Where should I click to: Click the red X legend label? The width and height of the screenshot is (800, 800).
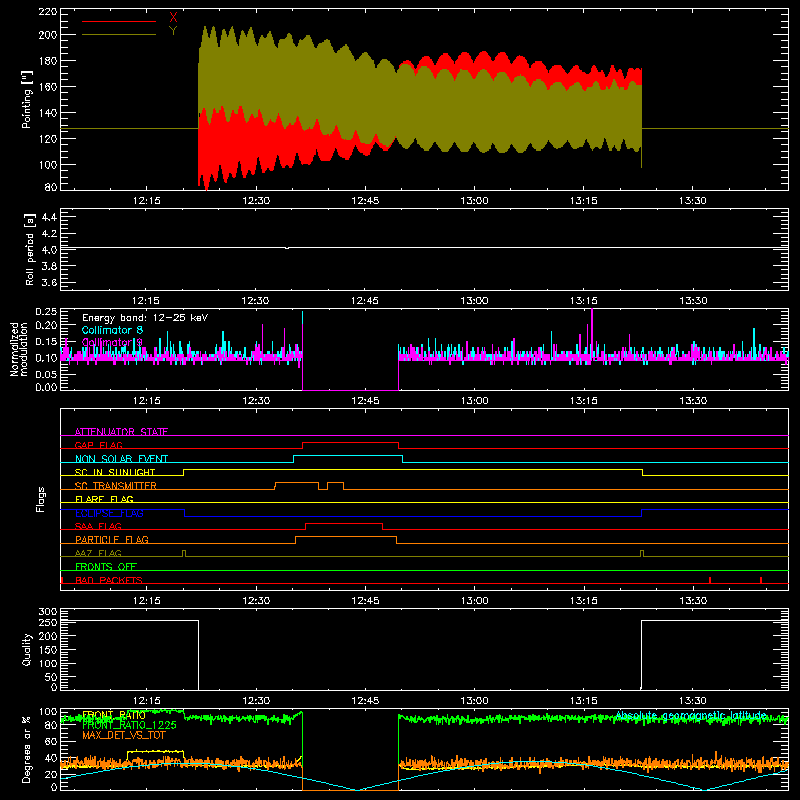click(173, 17)
